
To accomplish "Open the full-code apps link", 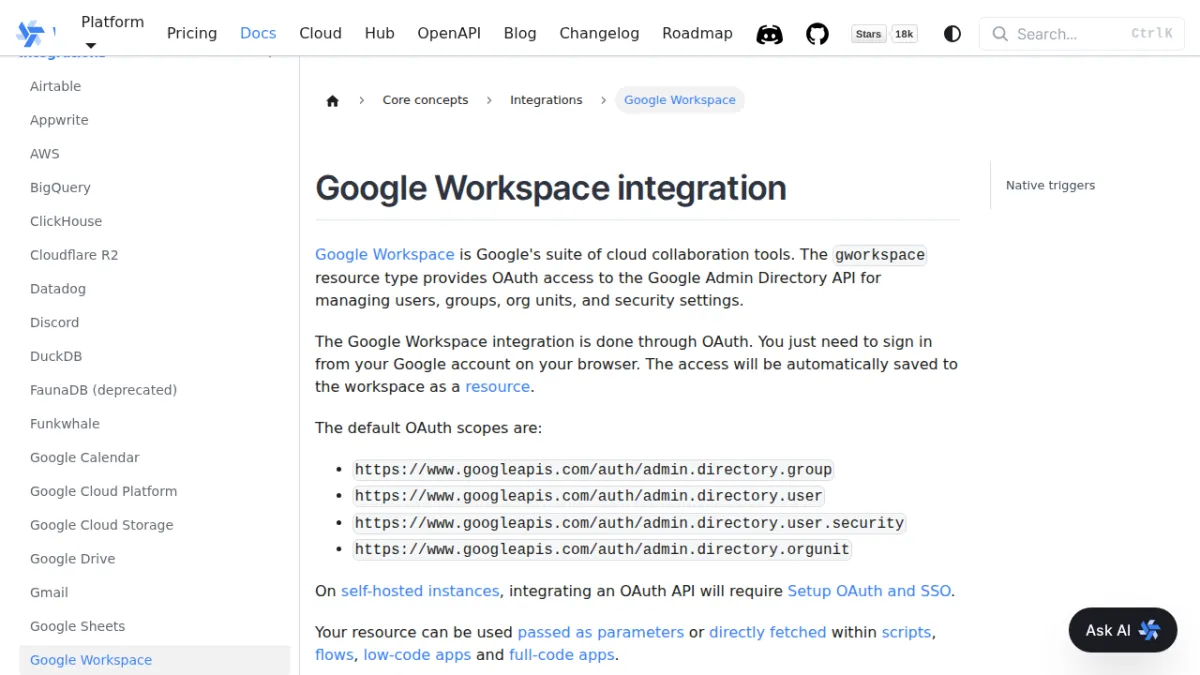I will (561, 655).
